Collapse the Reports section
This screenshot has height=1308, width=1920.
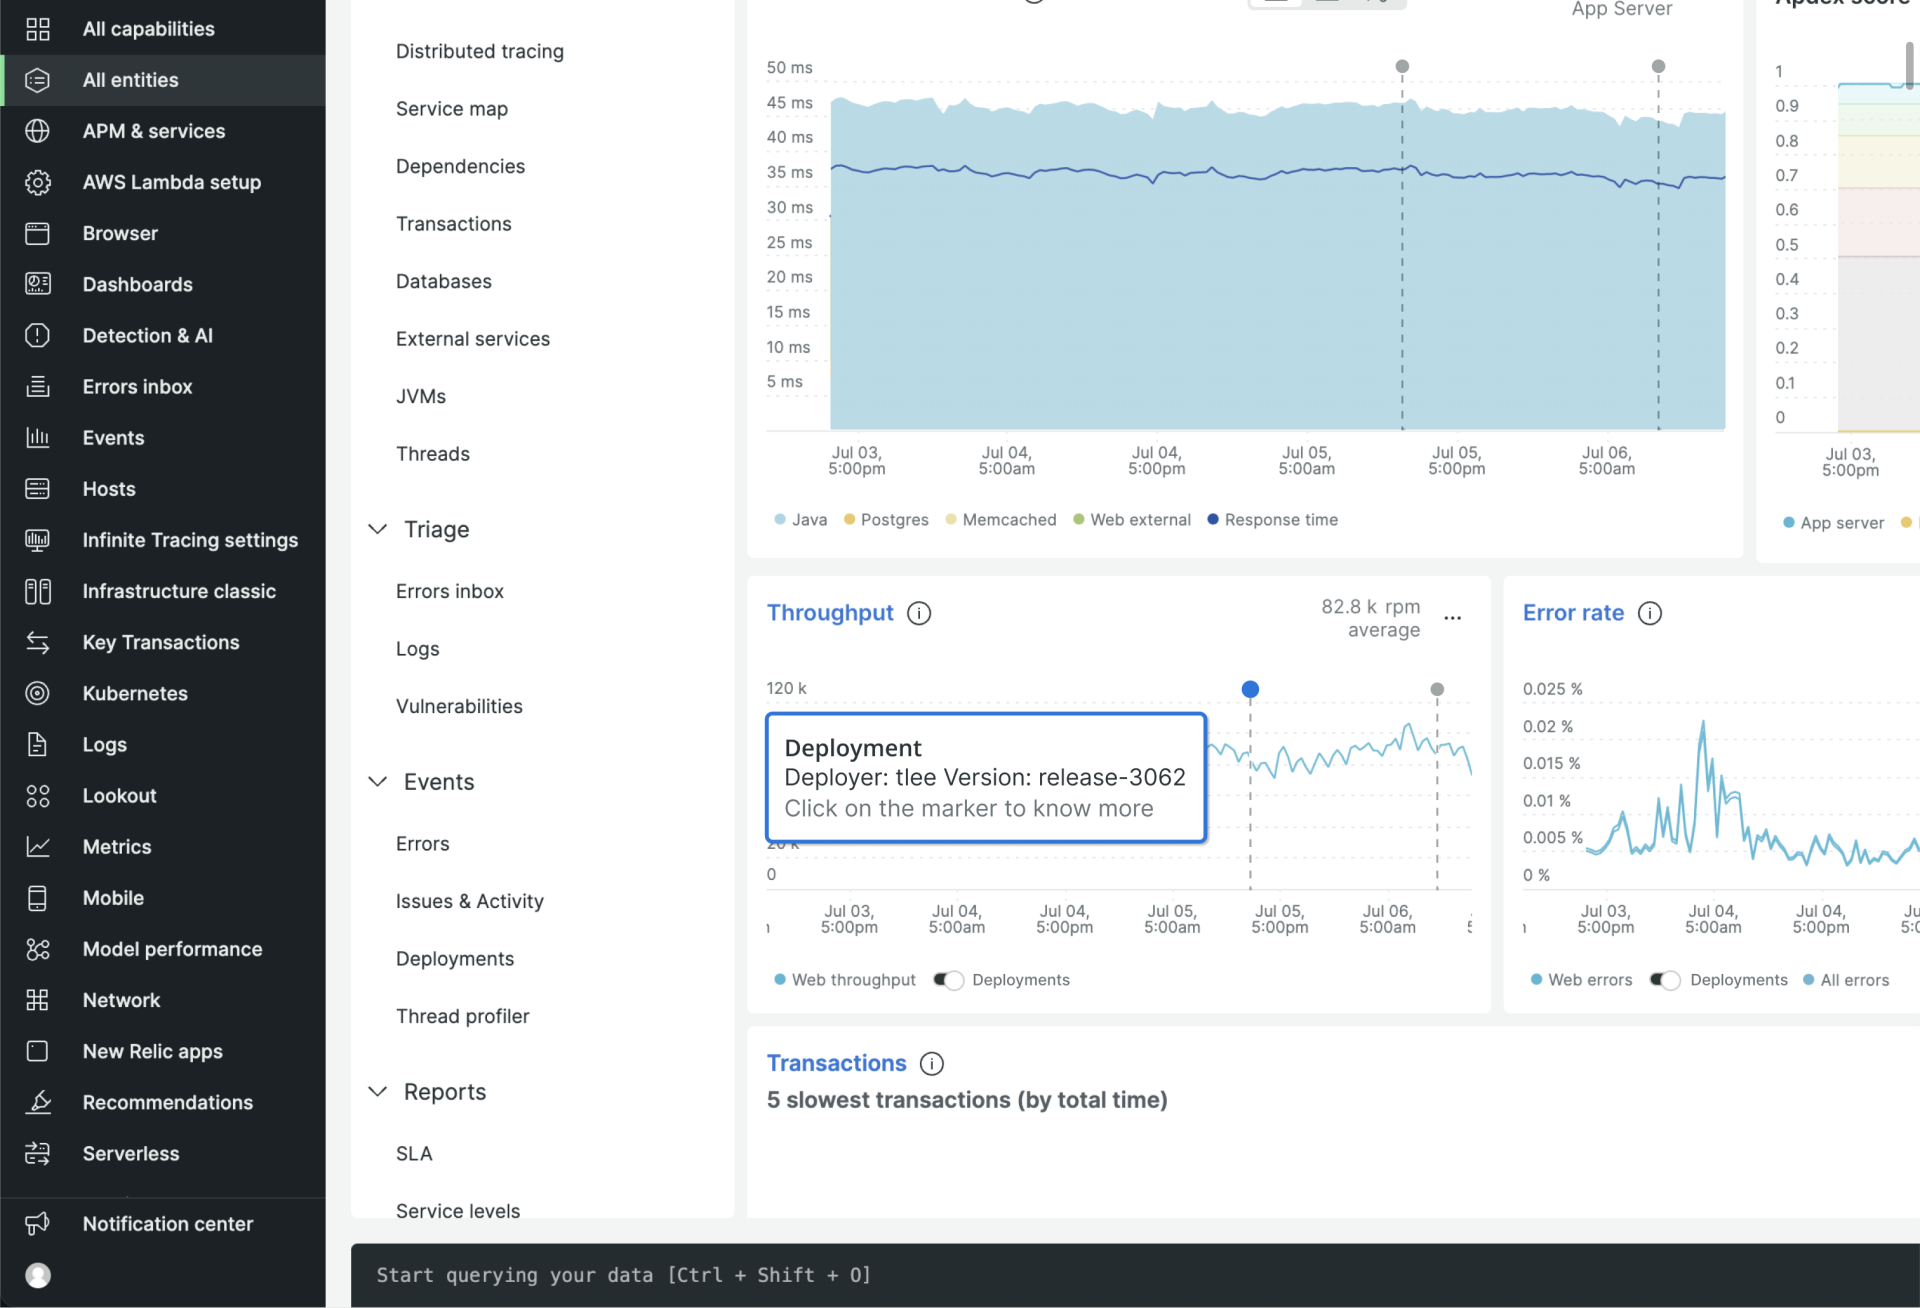point(378,1092)
